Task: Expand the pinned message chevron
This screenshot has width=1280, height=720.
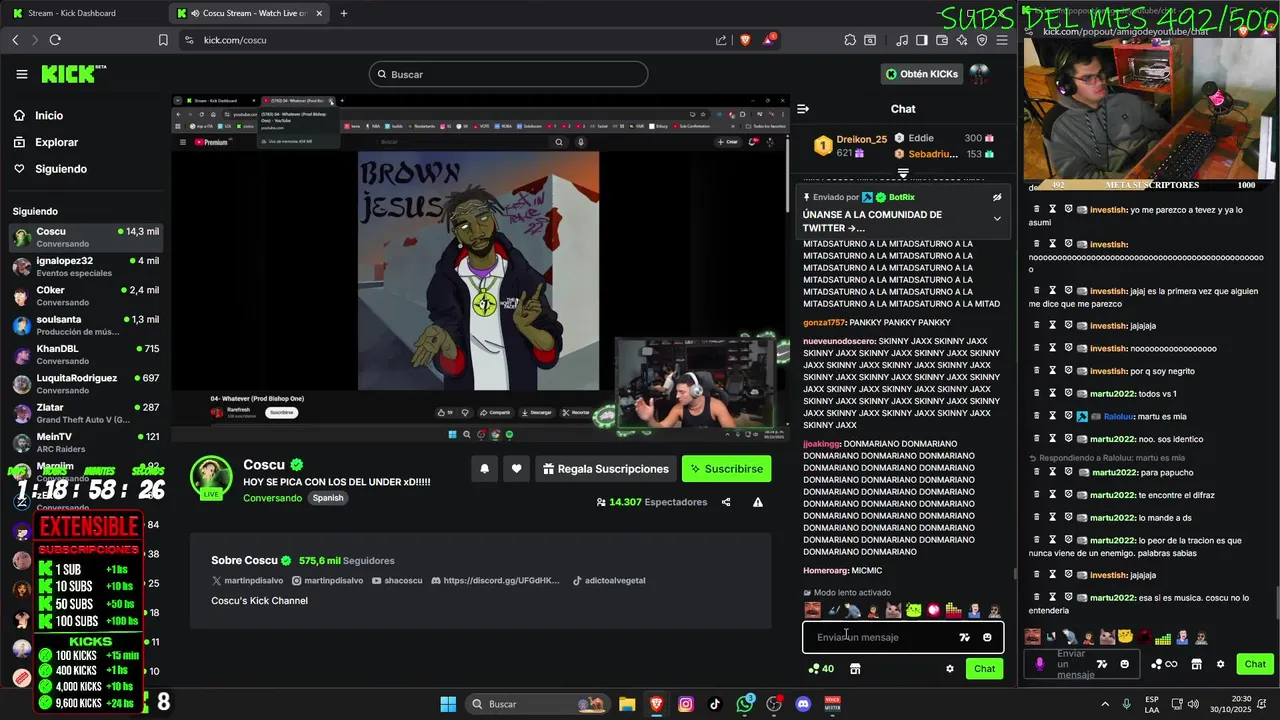Action: (x=997, y=219)
